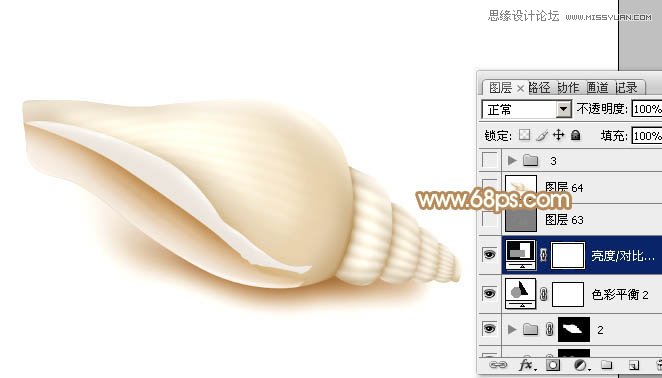Open the new adjustment layer menu icon
Screen dimensions: 662x378
point(581,365)
